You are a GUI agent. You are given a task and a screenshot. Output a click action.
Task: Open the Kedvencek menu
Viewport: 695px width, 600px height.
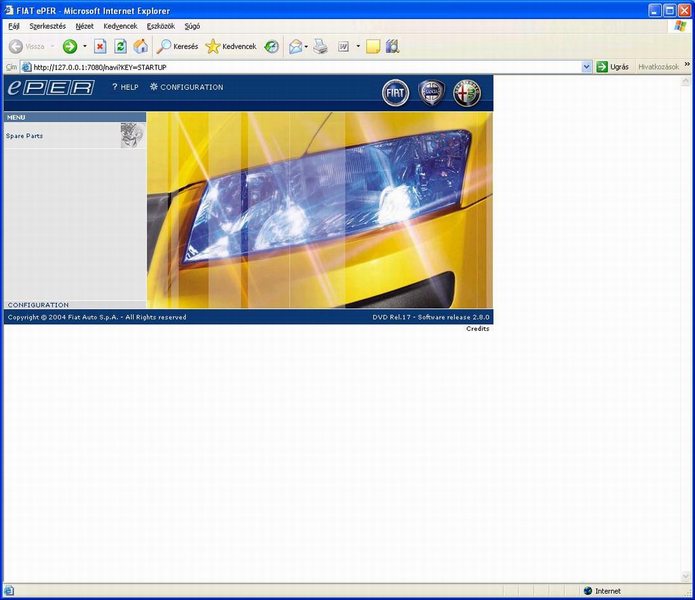[120, 26]
